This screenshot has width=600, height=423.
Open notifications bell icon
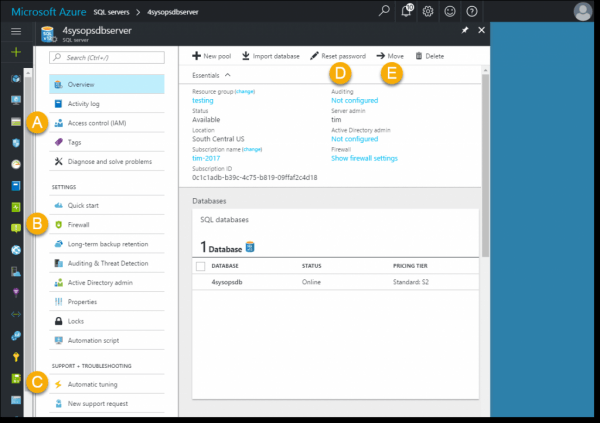tap(407, 11)
